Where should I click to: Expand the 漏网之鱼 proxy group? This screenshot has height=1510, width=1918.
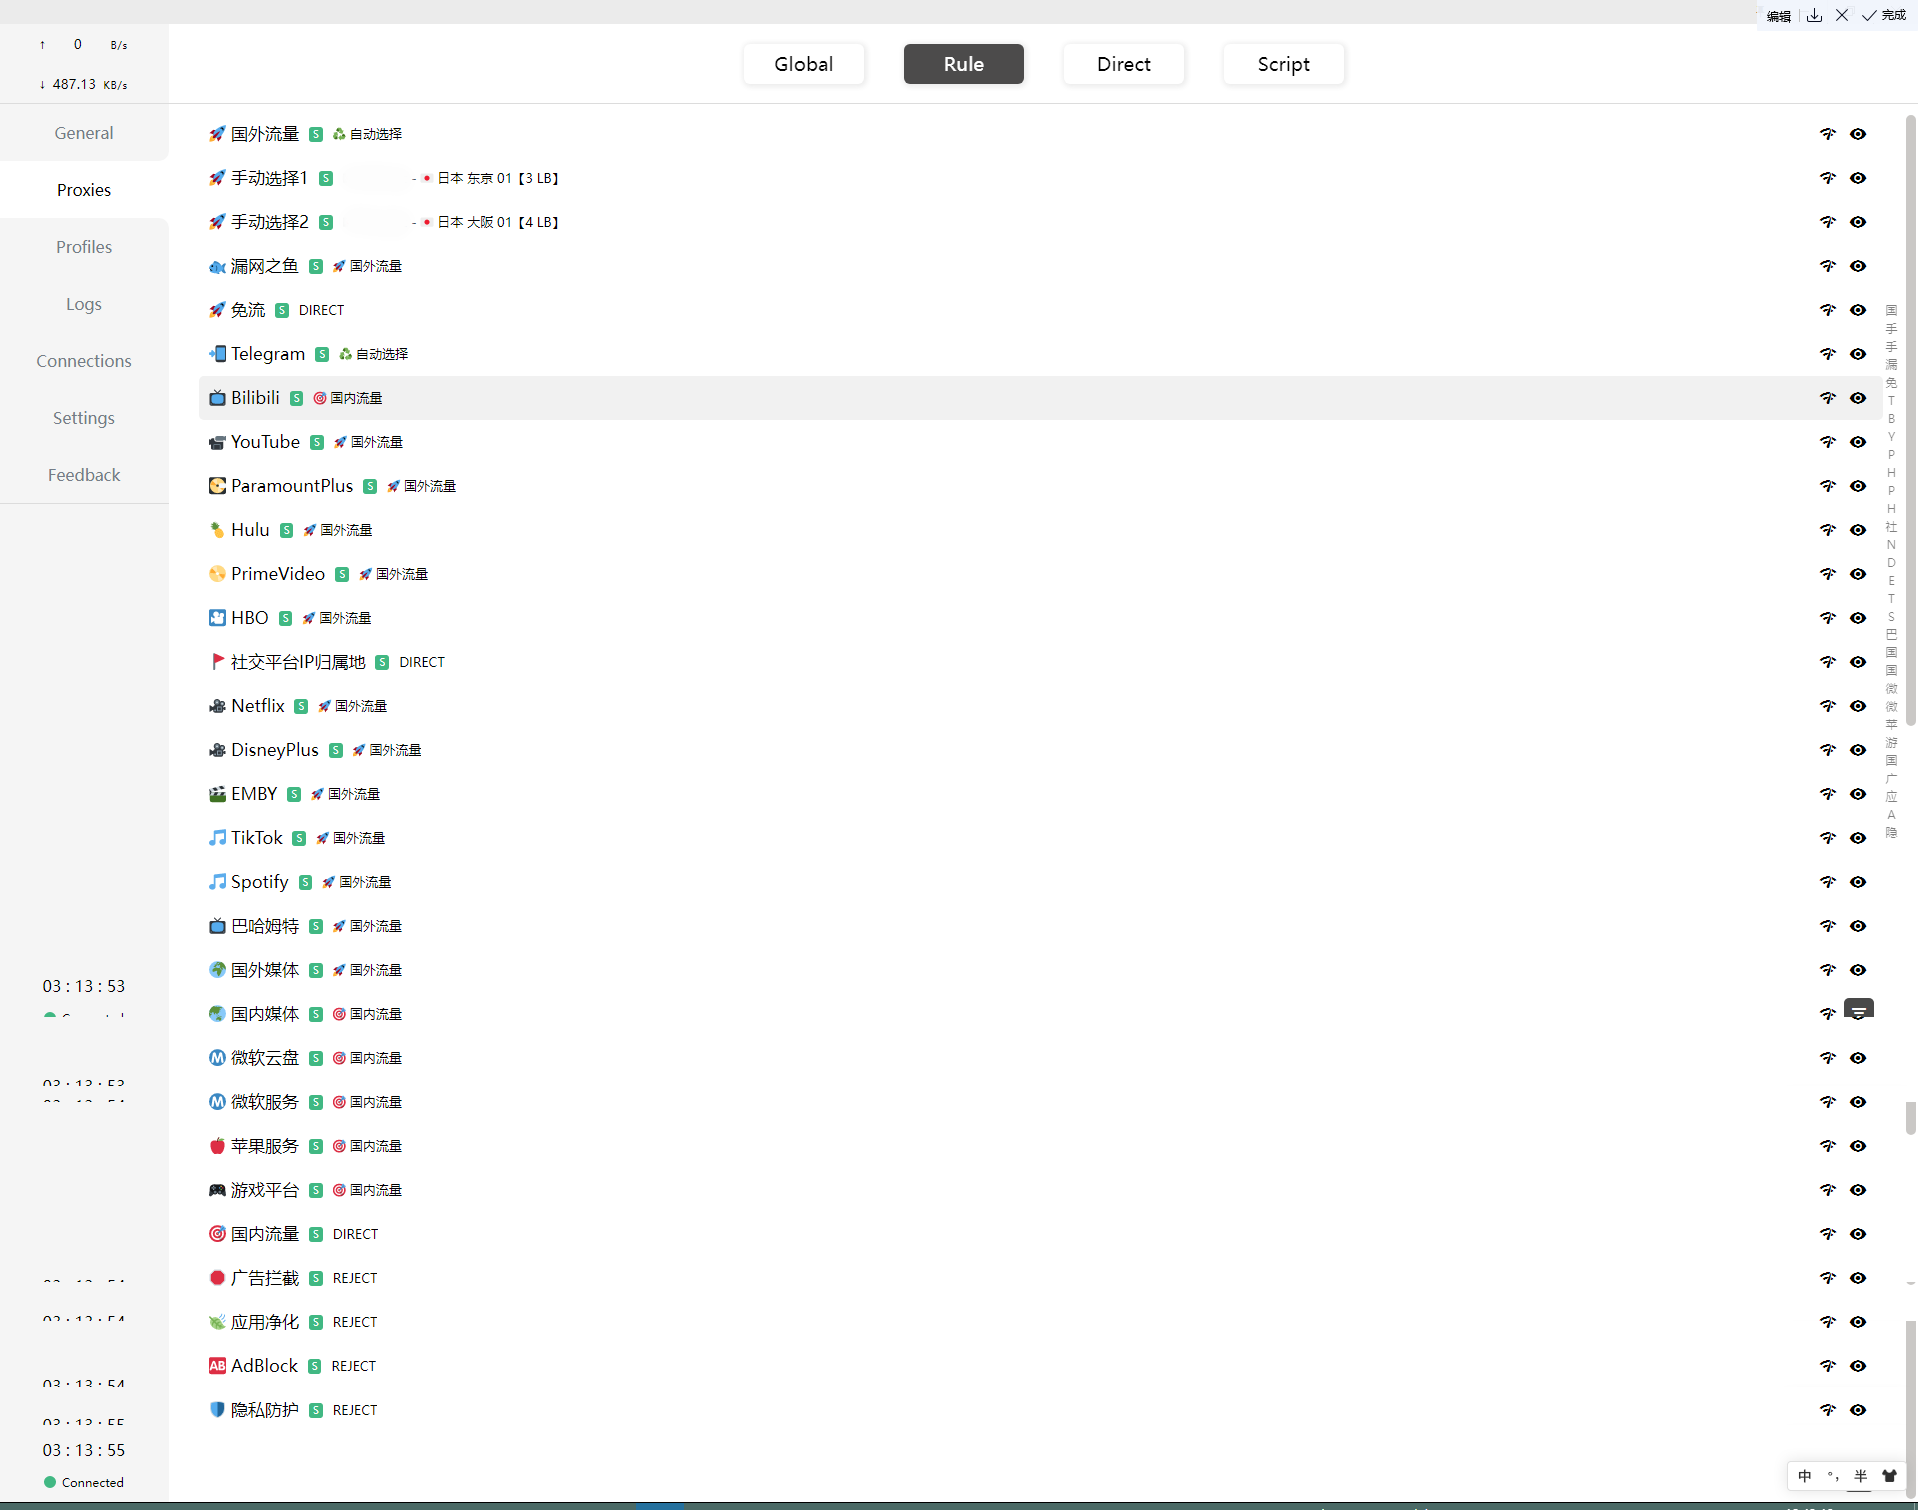point(1040,266)
